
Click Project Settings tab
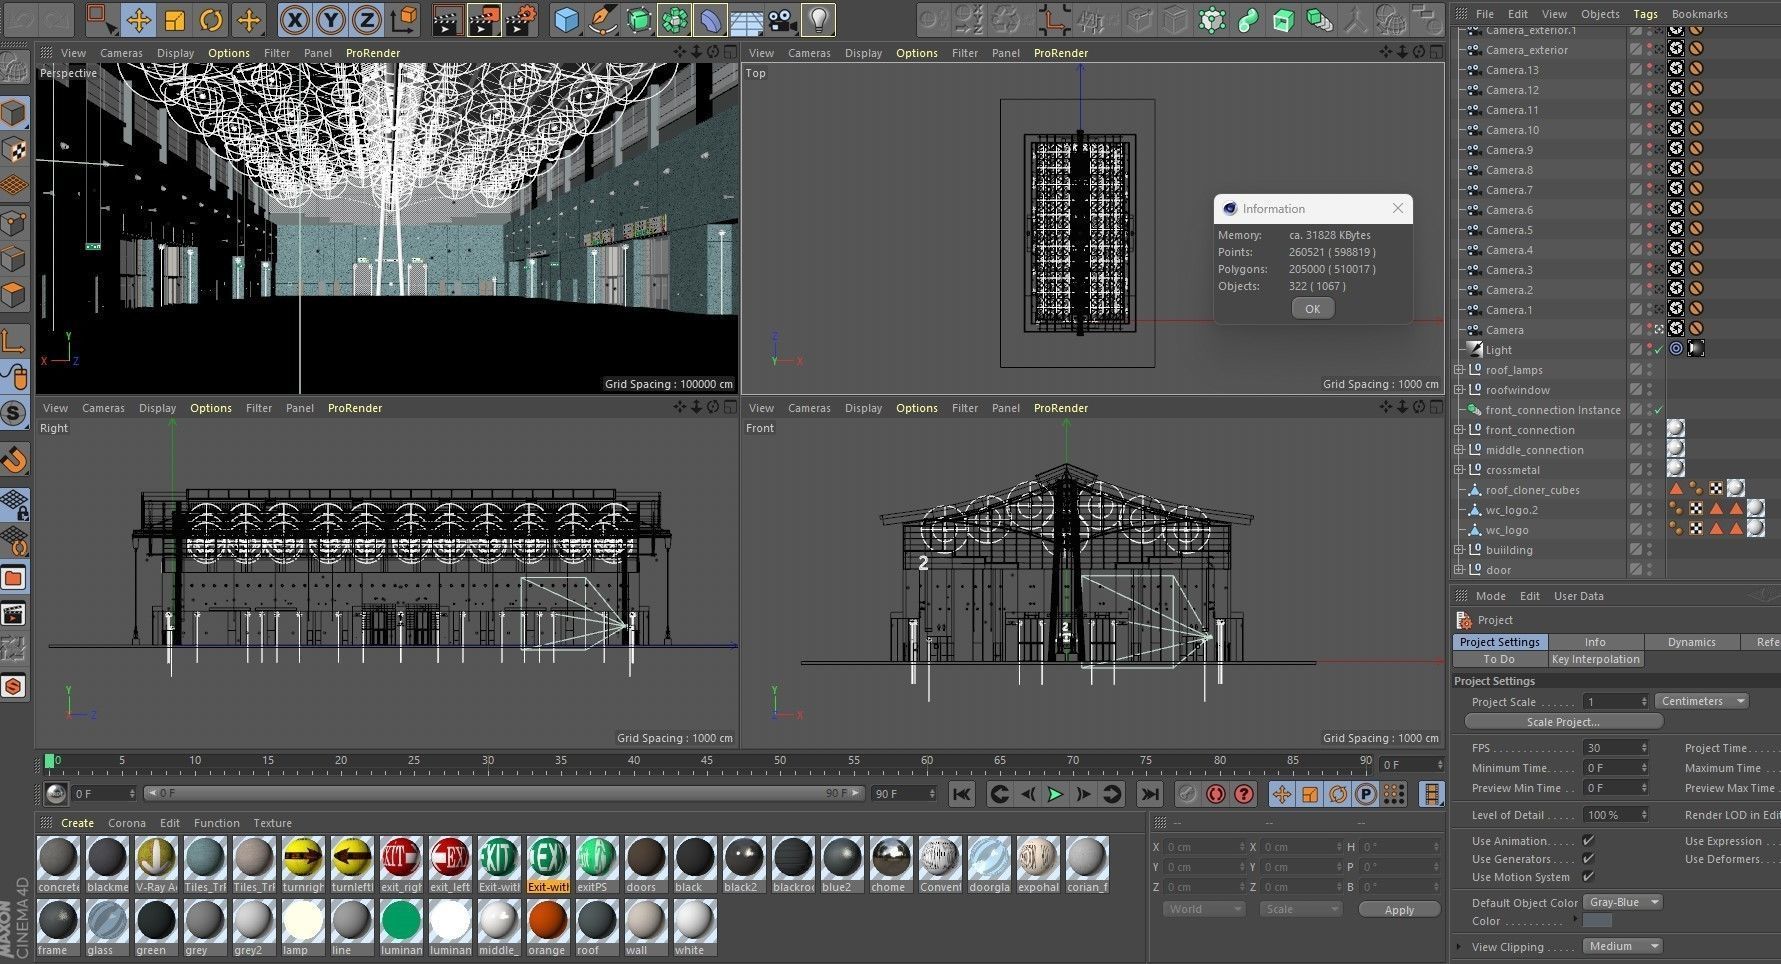coord(1499,642)
